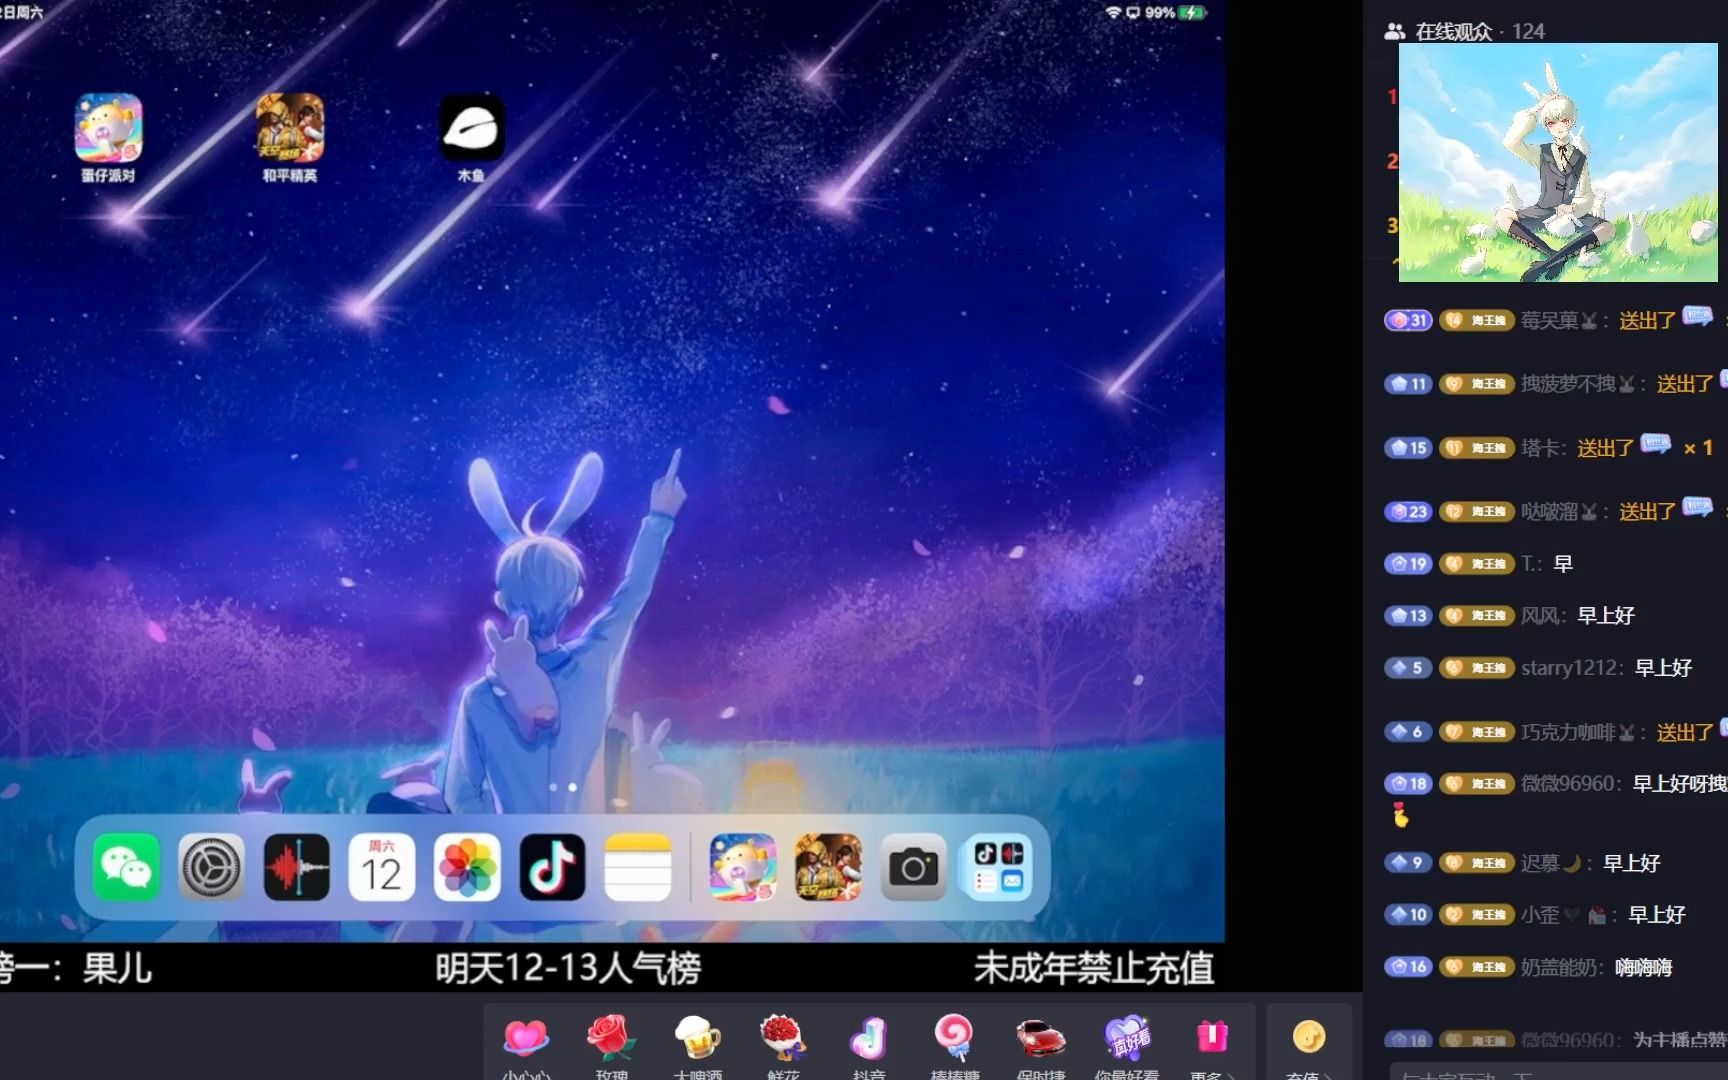Open Camera from the dock
Image resolution: width=1728 pixels, height=1080 pixels.
(913, 867)
